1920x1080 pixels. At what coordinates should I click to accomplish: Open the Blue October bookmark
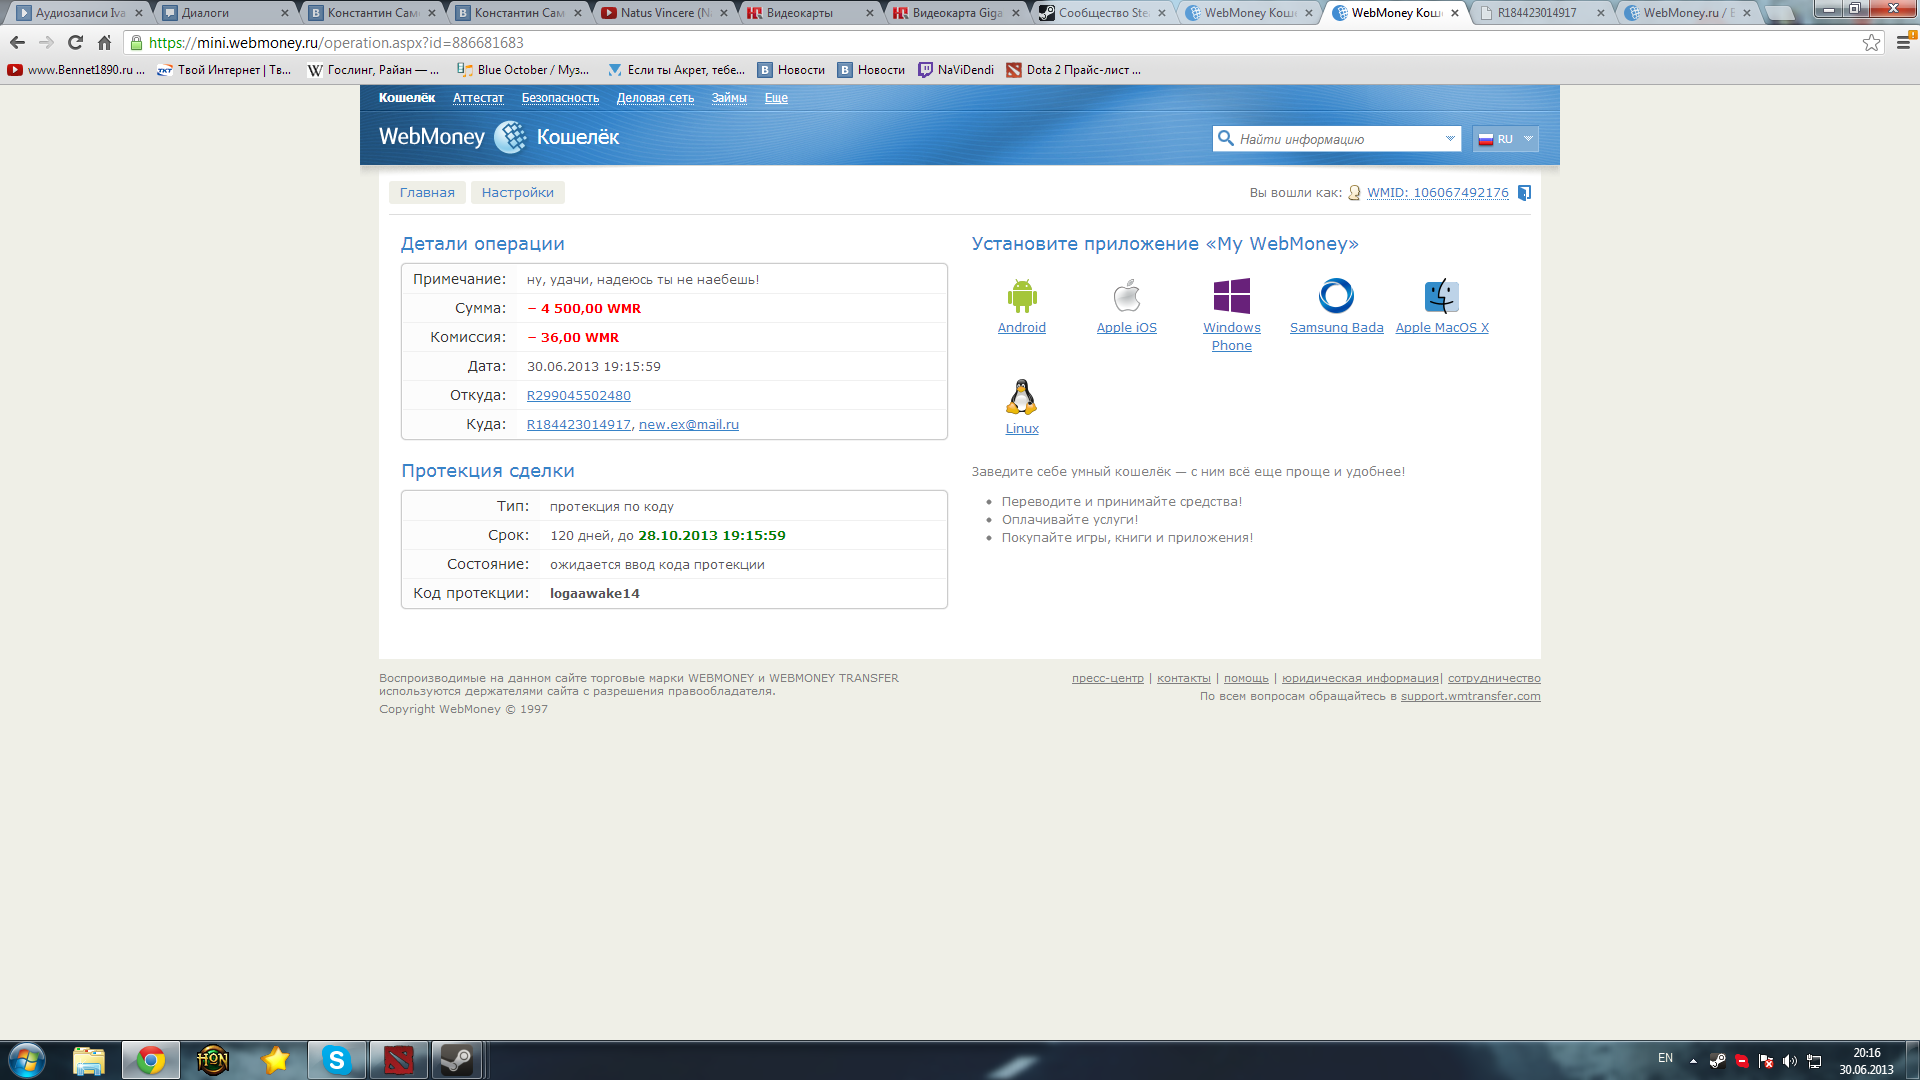[x=522, y=70]
